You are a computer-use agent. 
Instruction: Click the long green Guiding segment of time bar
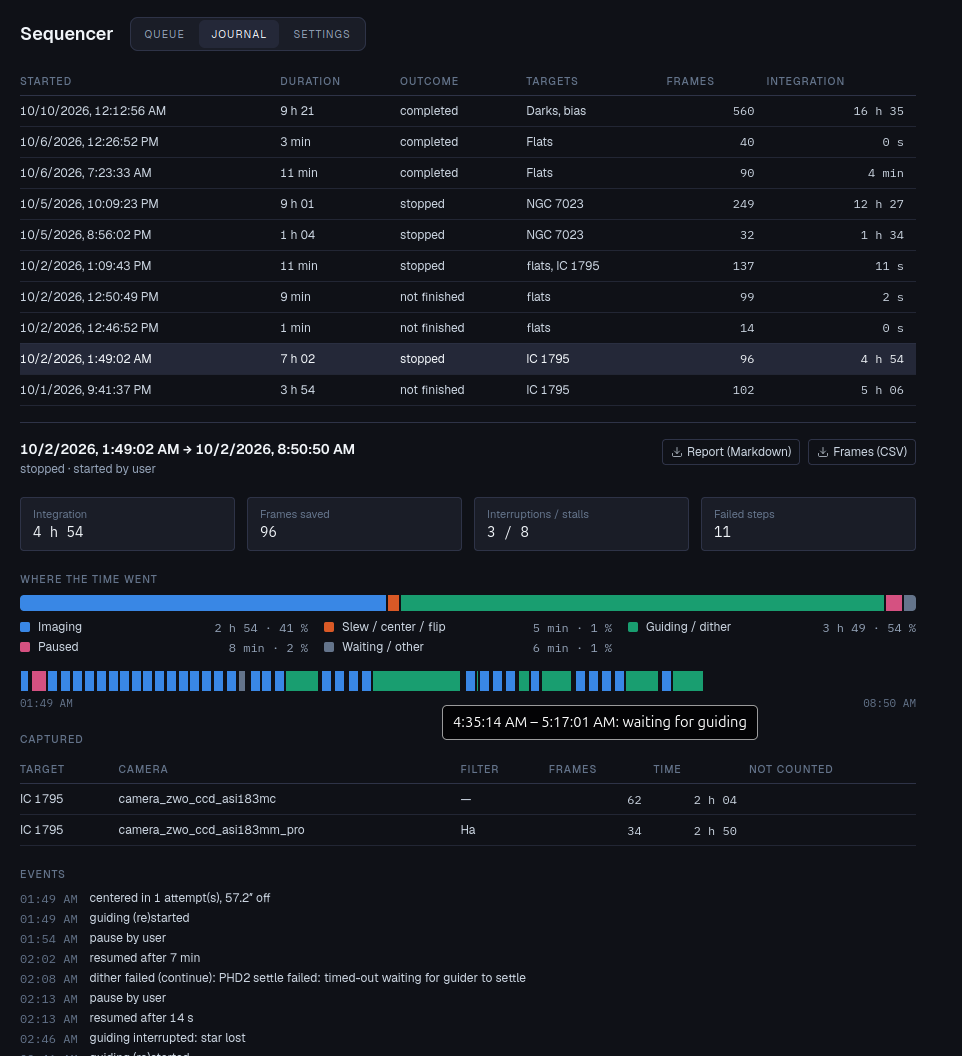point(642,603)
